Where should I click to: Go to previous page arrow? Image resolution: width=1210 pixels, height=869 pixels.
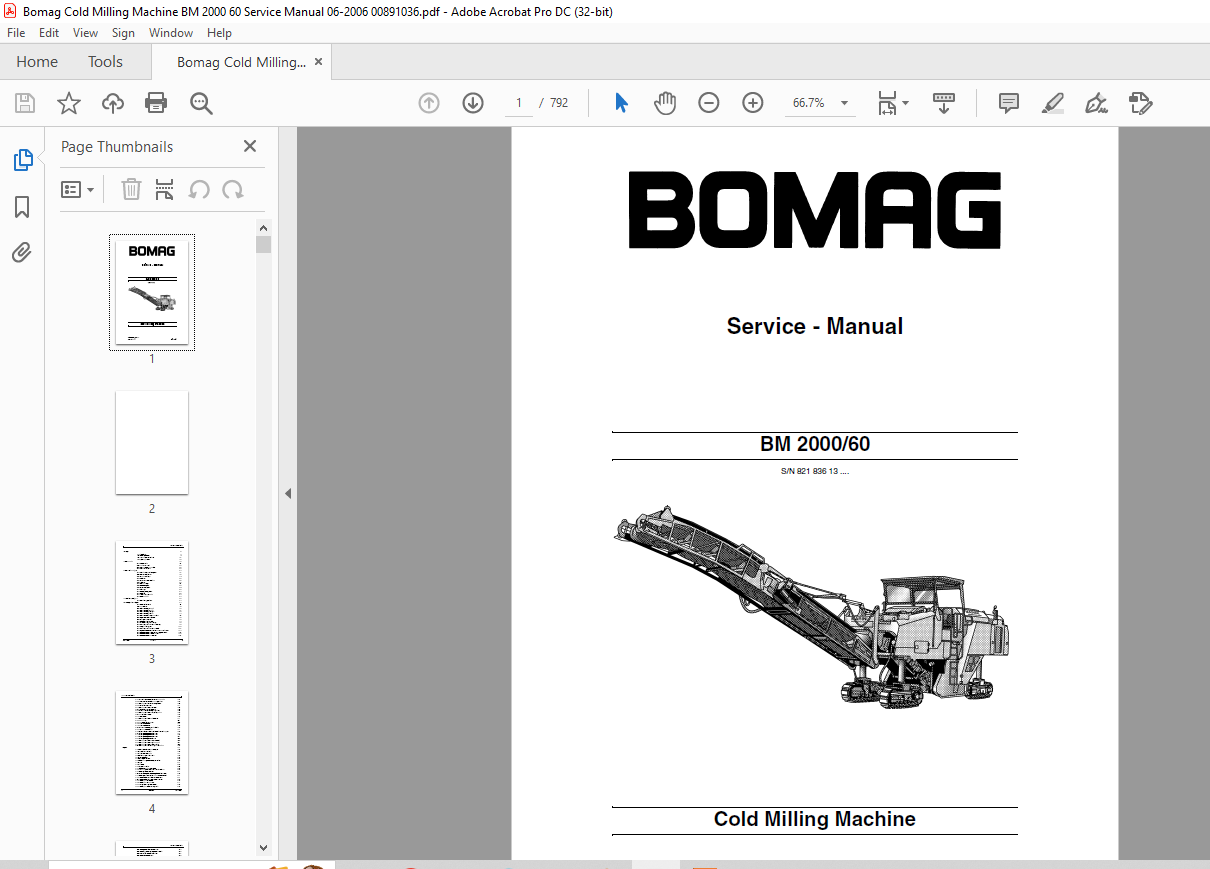click(x=429, y=103)
